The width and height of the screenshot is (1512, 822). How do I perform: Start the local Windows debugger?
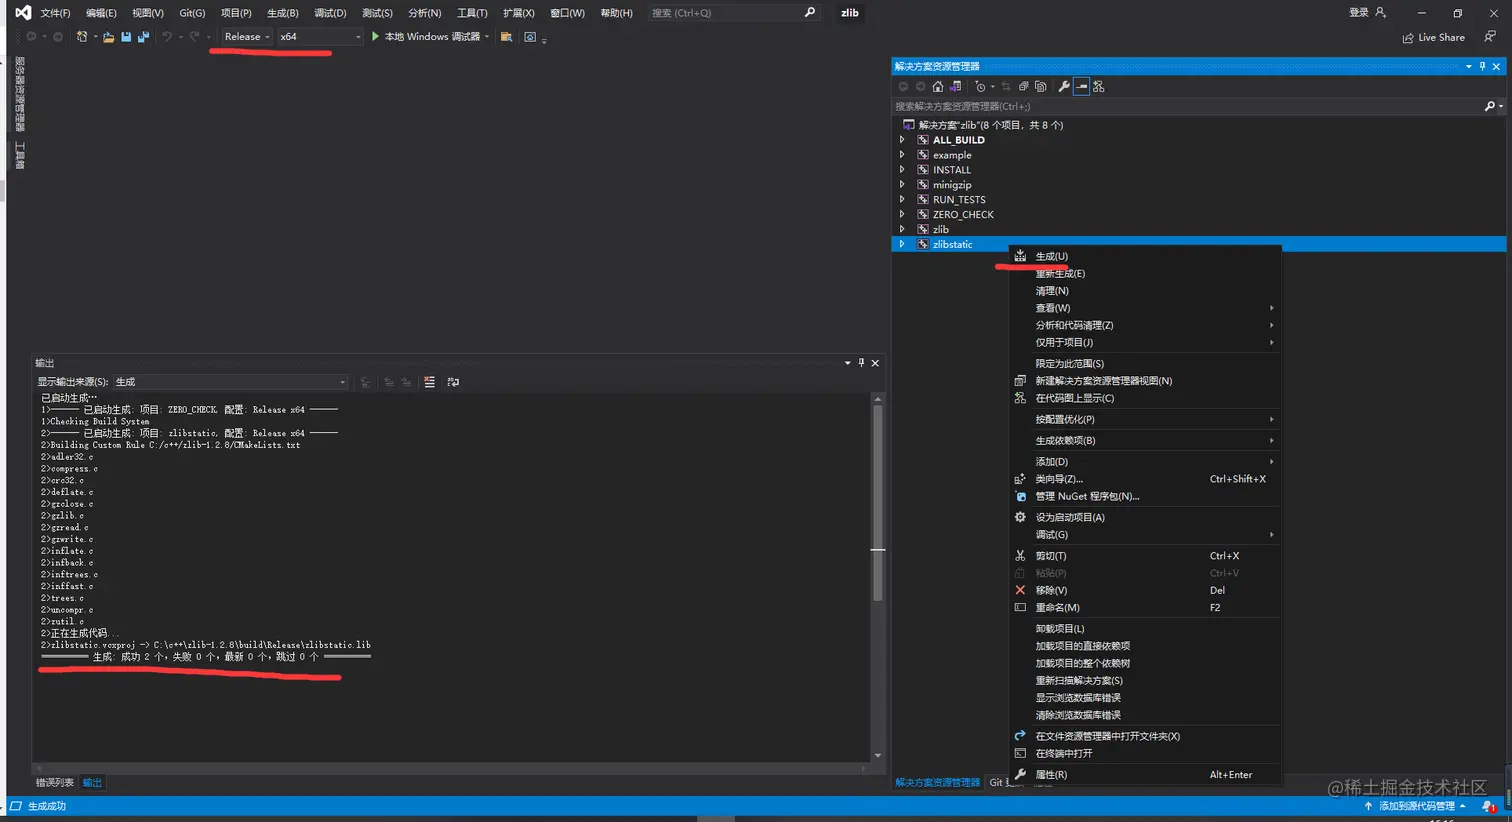point(426,37)
